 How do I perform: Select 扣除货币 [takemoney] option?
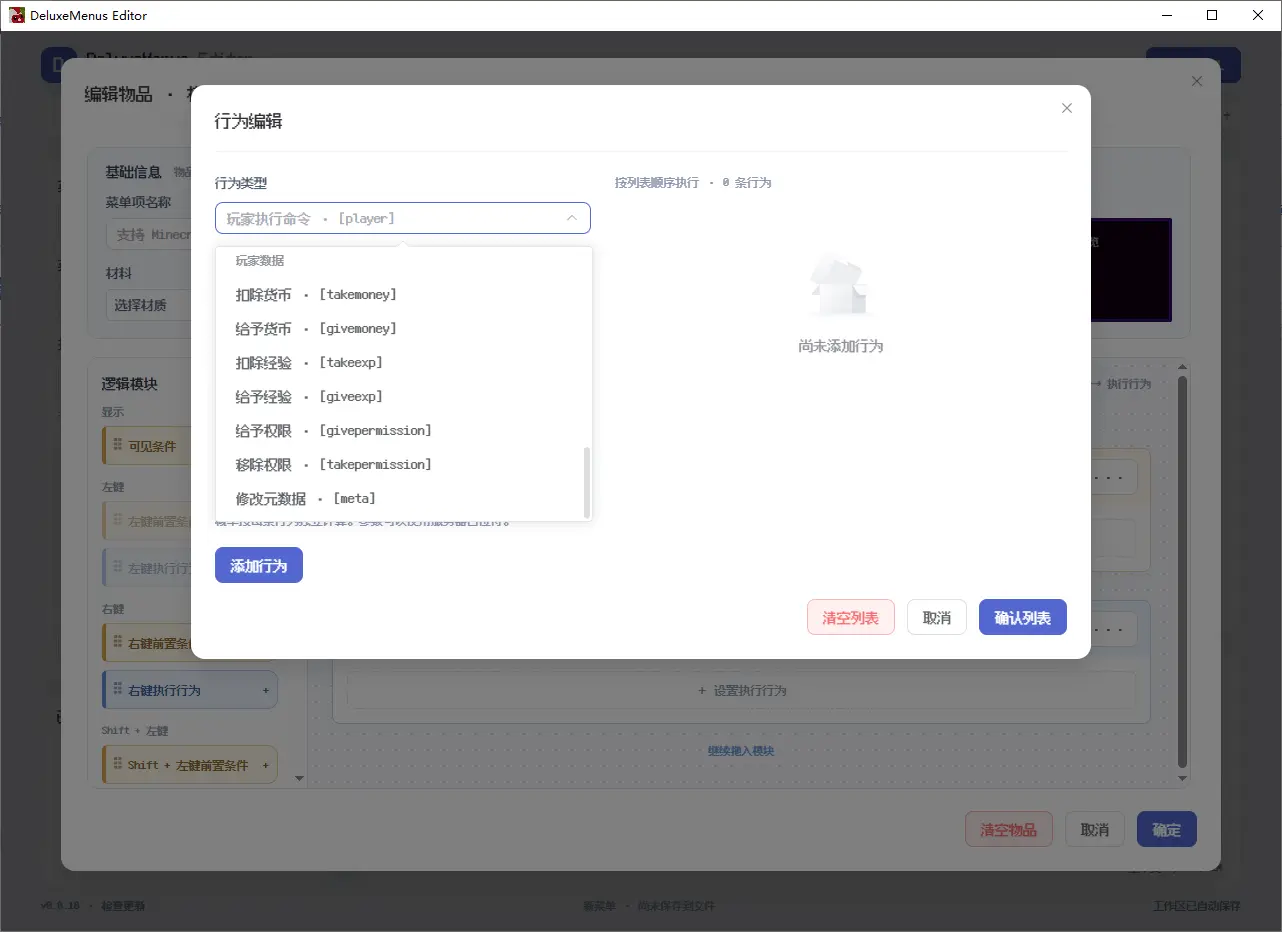point(403,295)
